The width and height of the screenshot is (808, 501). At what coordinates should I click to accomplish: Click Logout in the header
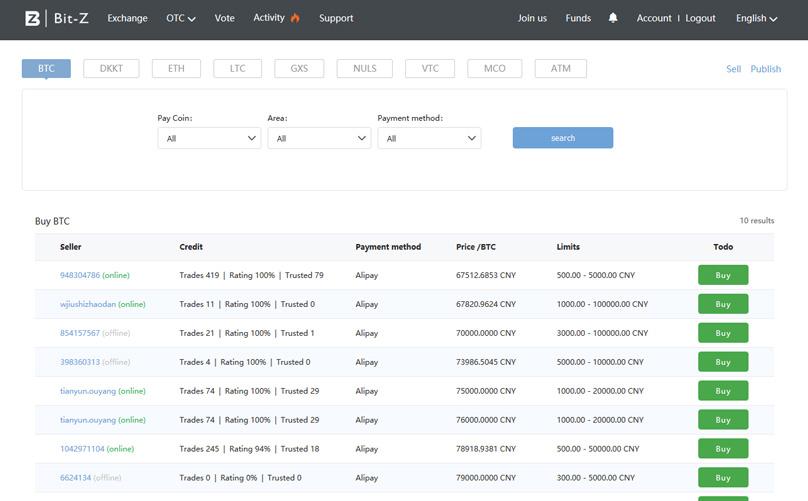700,18
